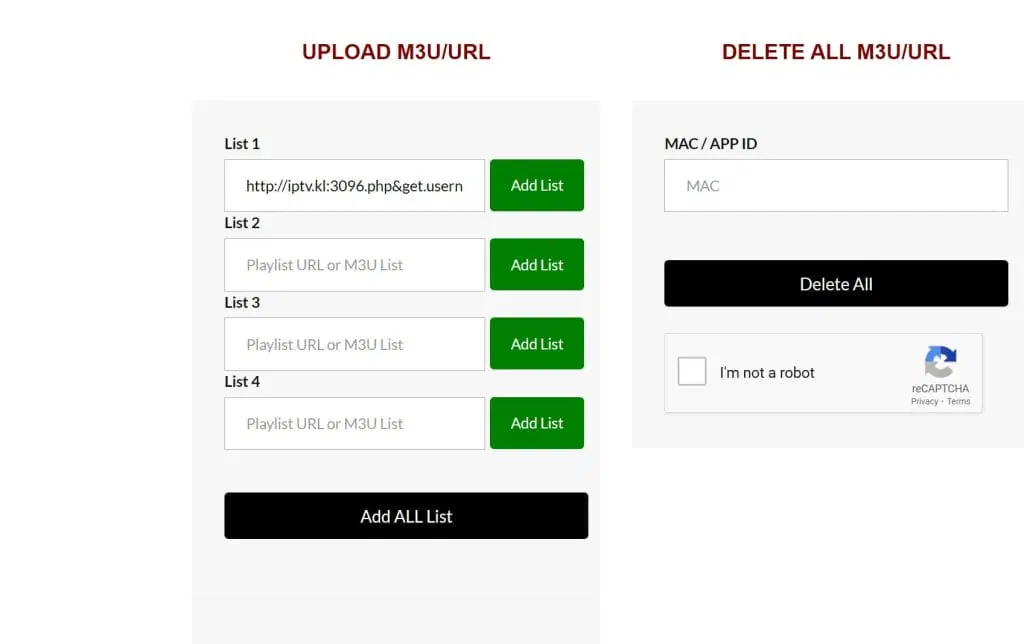This screenshot has width=1024, height=644.
Task: Click the I'm not a robot text
Action: tap(767, 373)
